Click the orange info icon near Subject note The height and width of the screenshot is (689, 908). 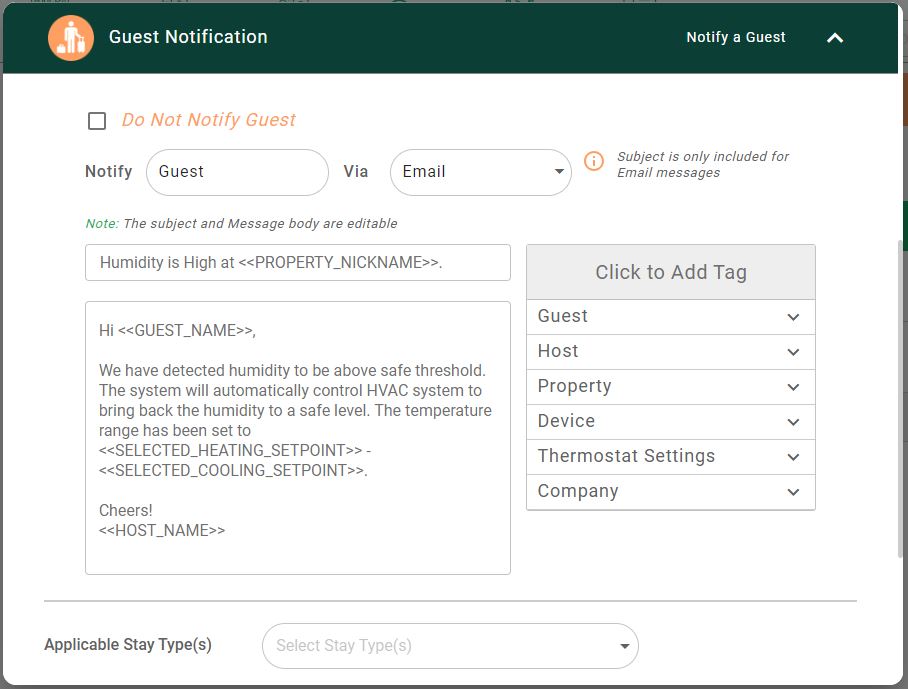[x=594, y=161]
